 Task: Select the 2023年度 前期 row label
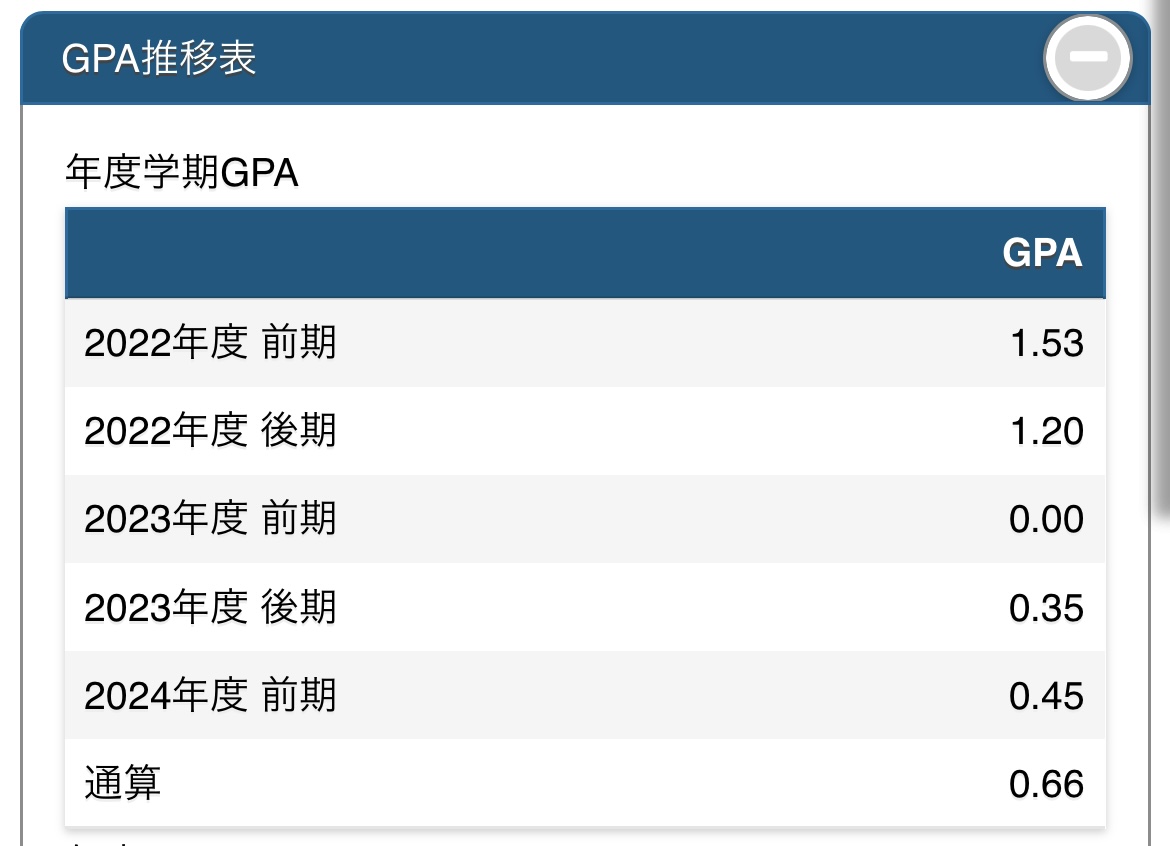tap(210, 519)
